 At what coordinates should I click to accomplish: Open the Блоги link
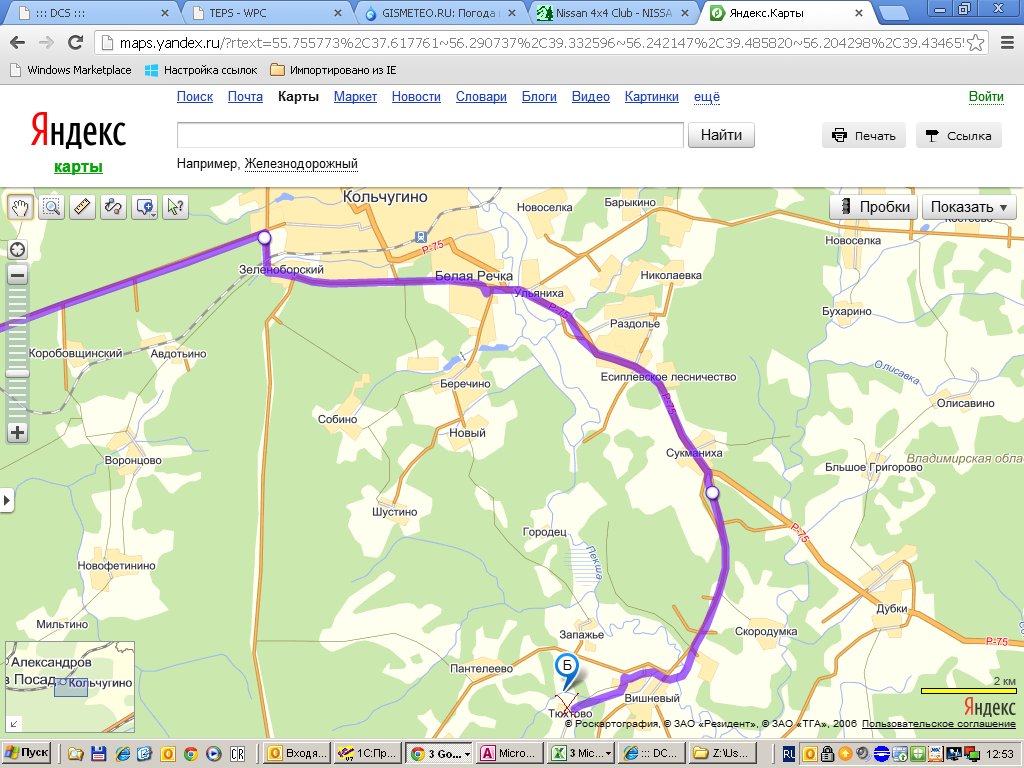pos(539,97)
